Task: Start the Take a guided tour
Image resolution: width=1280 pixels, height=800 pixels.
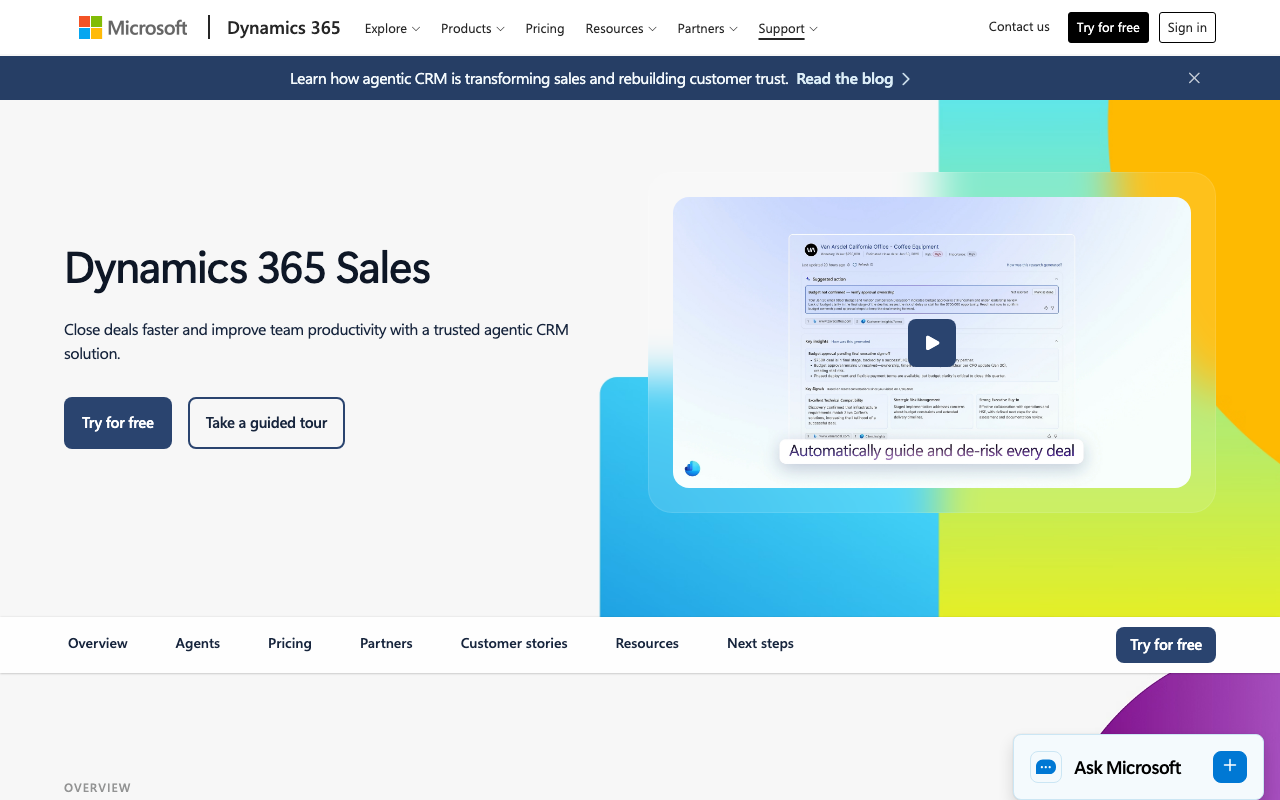Action: click(266, 423)
